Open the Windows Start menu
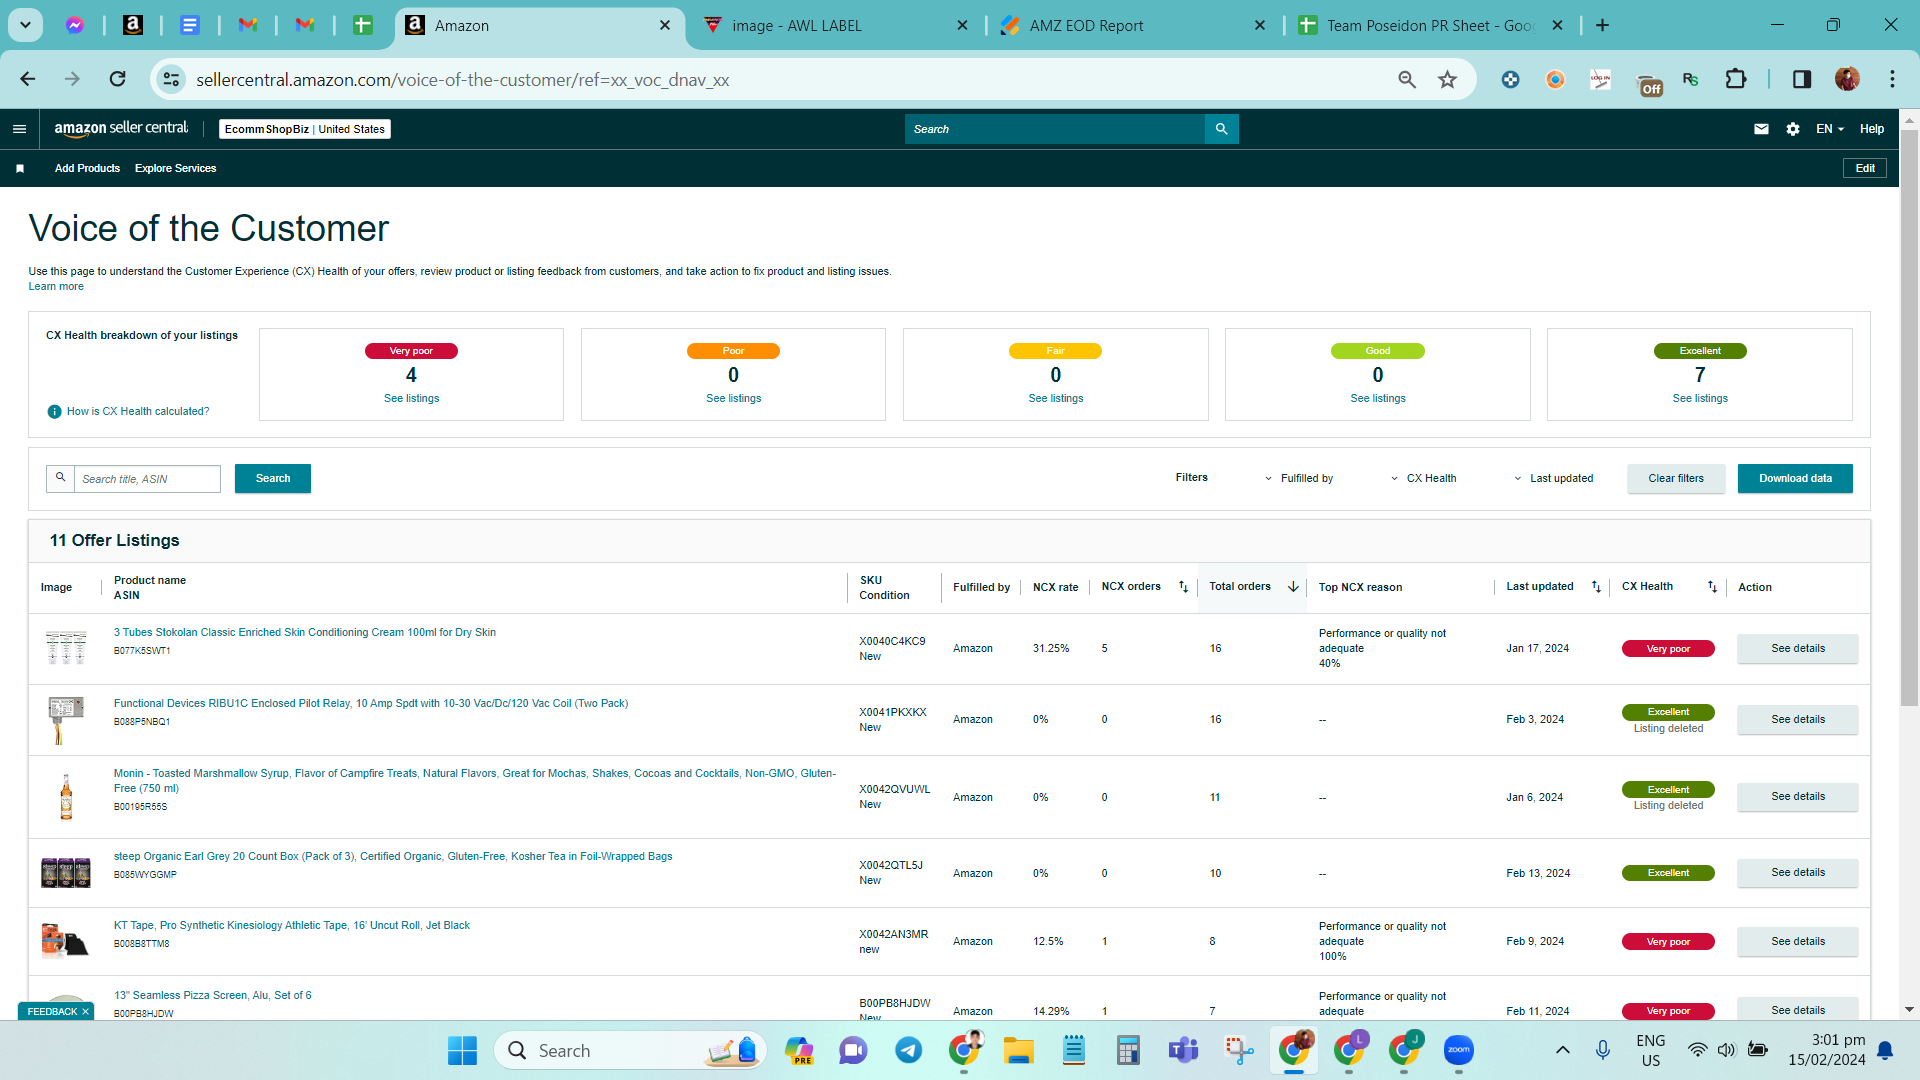This screenshot has height=1080, width=1920. click(462, 1051)
